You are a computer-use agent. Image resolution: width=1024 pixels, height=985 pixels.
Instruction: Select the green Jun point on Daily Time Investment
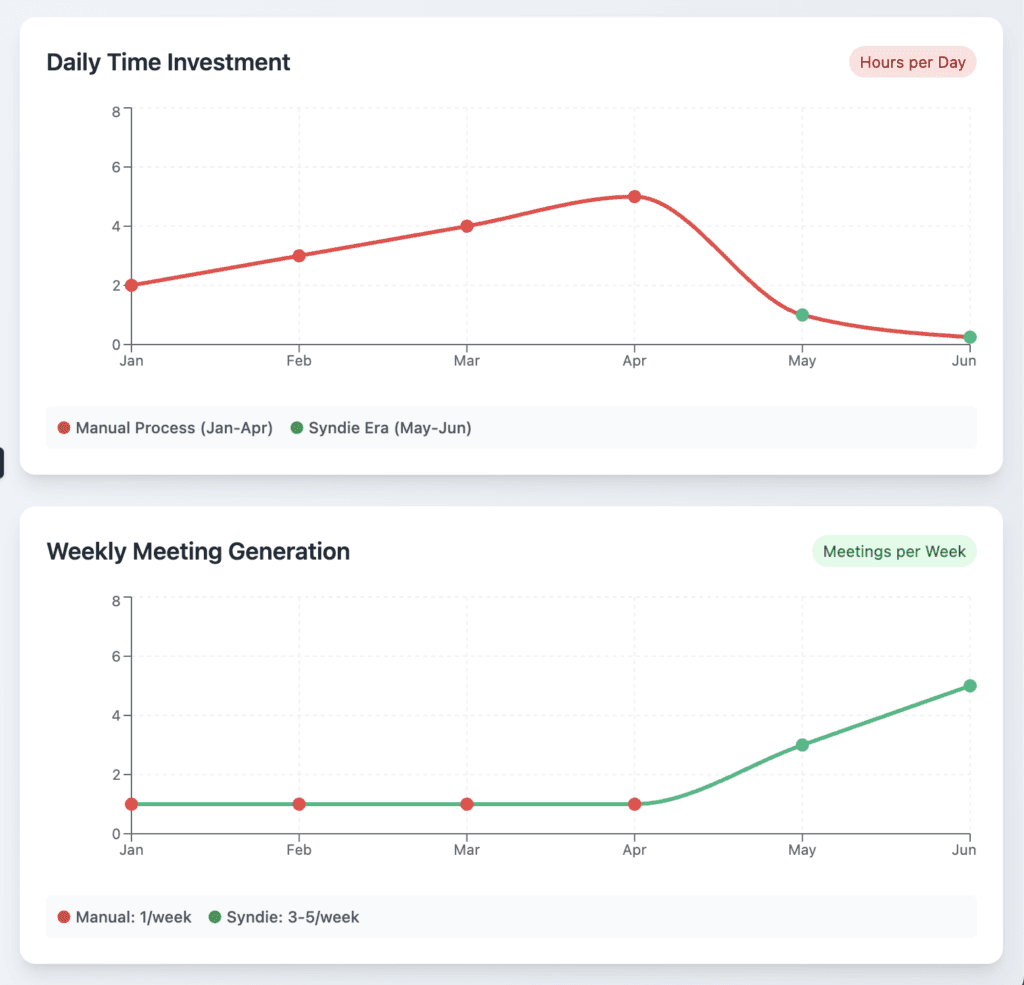(x=970, y=337)
